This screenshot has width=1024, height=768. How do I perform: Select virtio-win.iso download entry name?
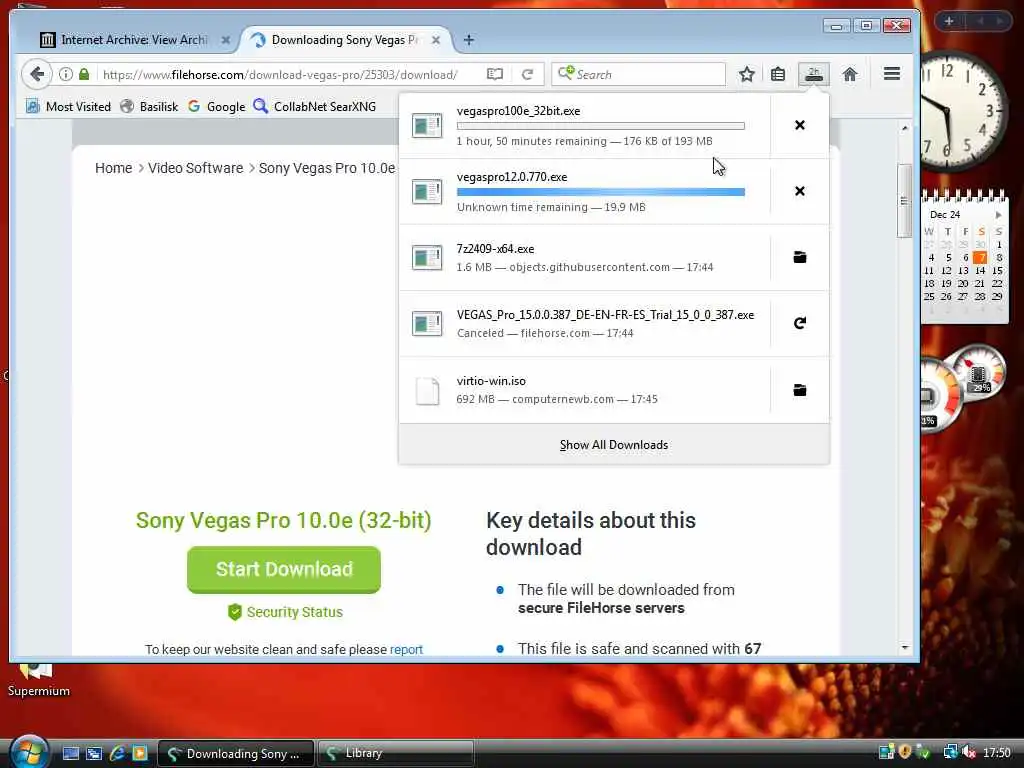click(x=491, y=381)
